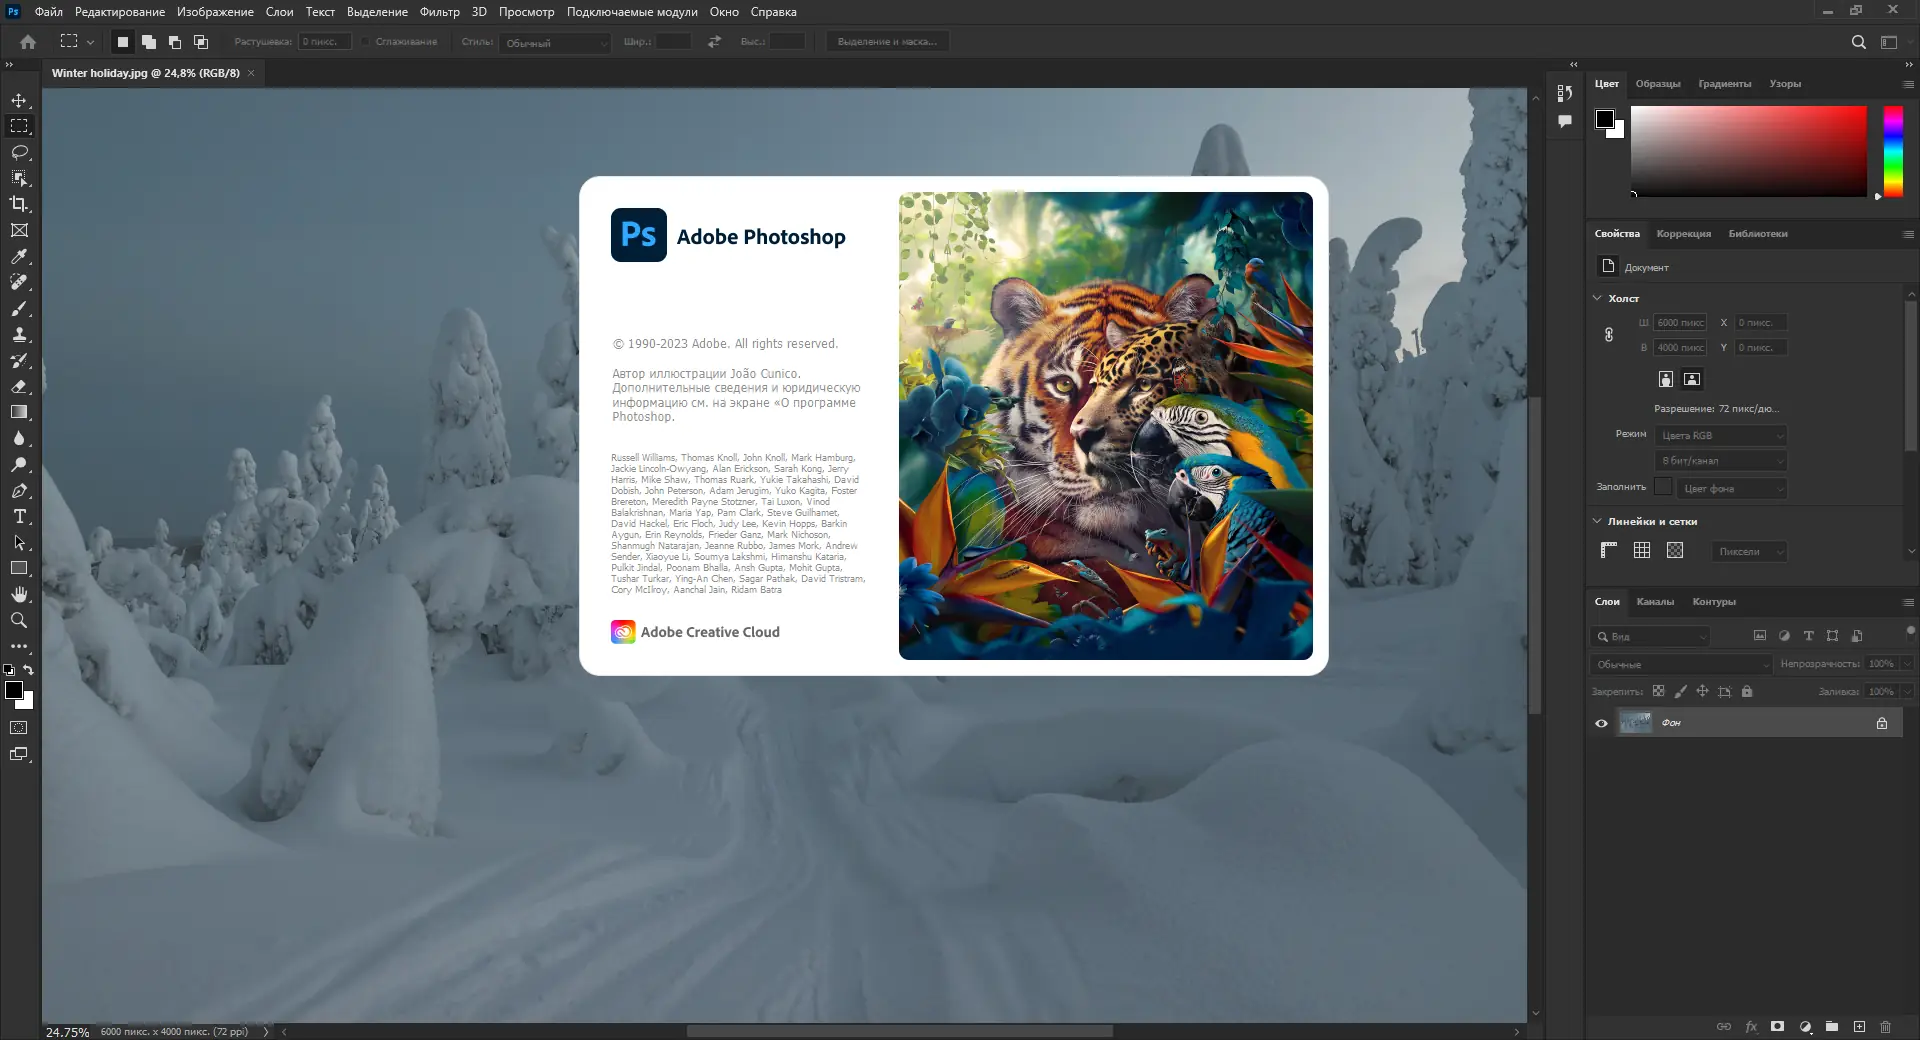The width and height of the screenshot is (1920, 1040).
Task: Toggle lock transparent pixels in Закрепить row
Action: coord(1658,691)
